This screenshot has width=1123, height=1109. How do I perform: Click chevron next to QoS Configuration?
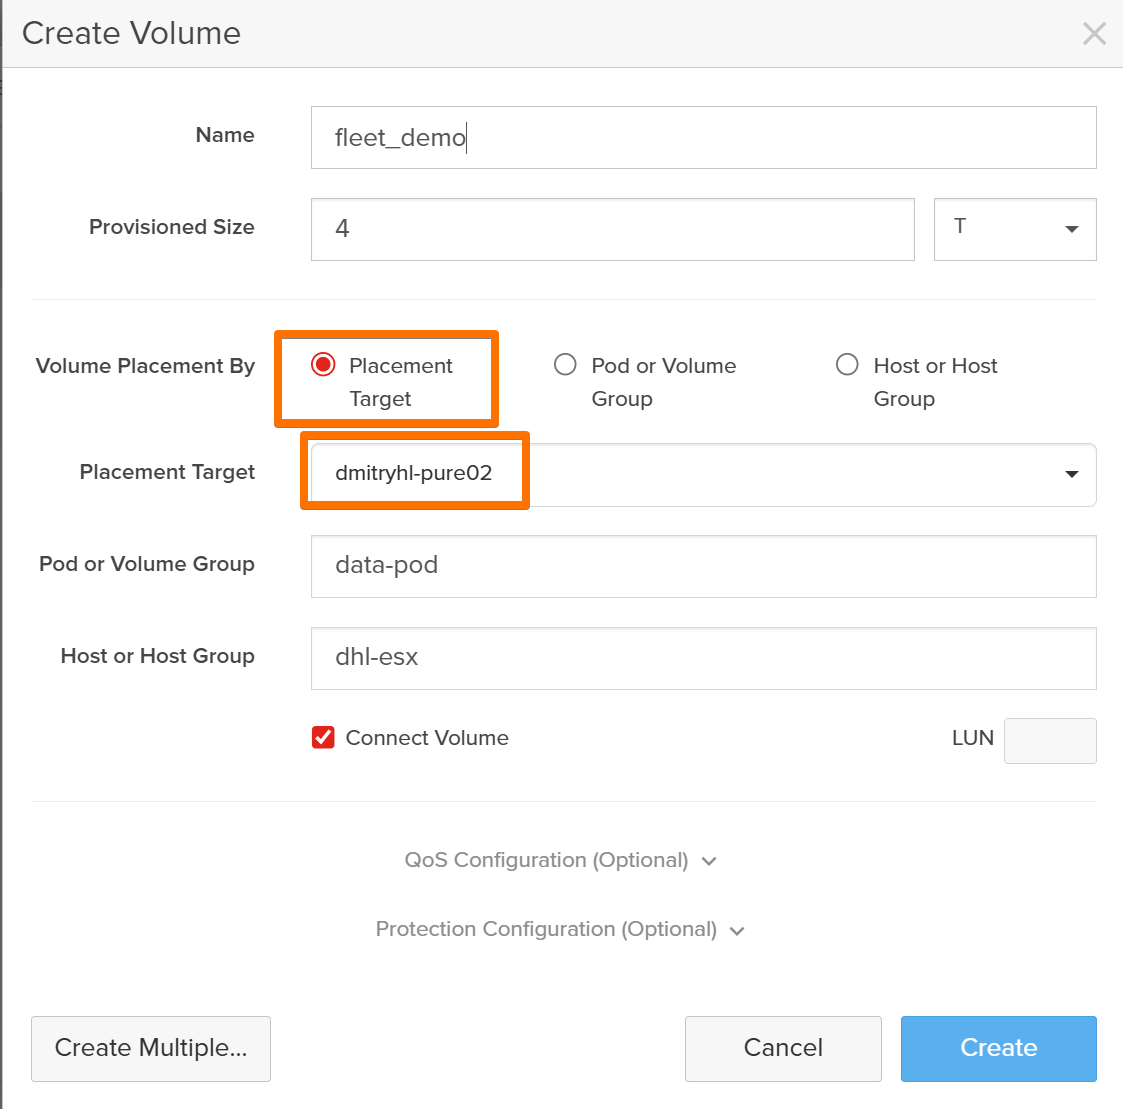coord(709,861)
